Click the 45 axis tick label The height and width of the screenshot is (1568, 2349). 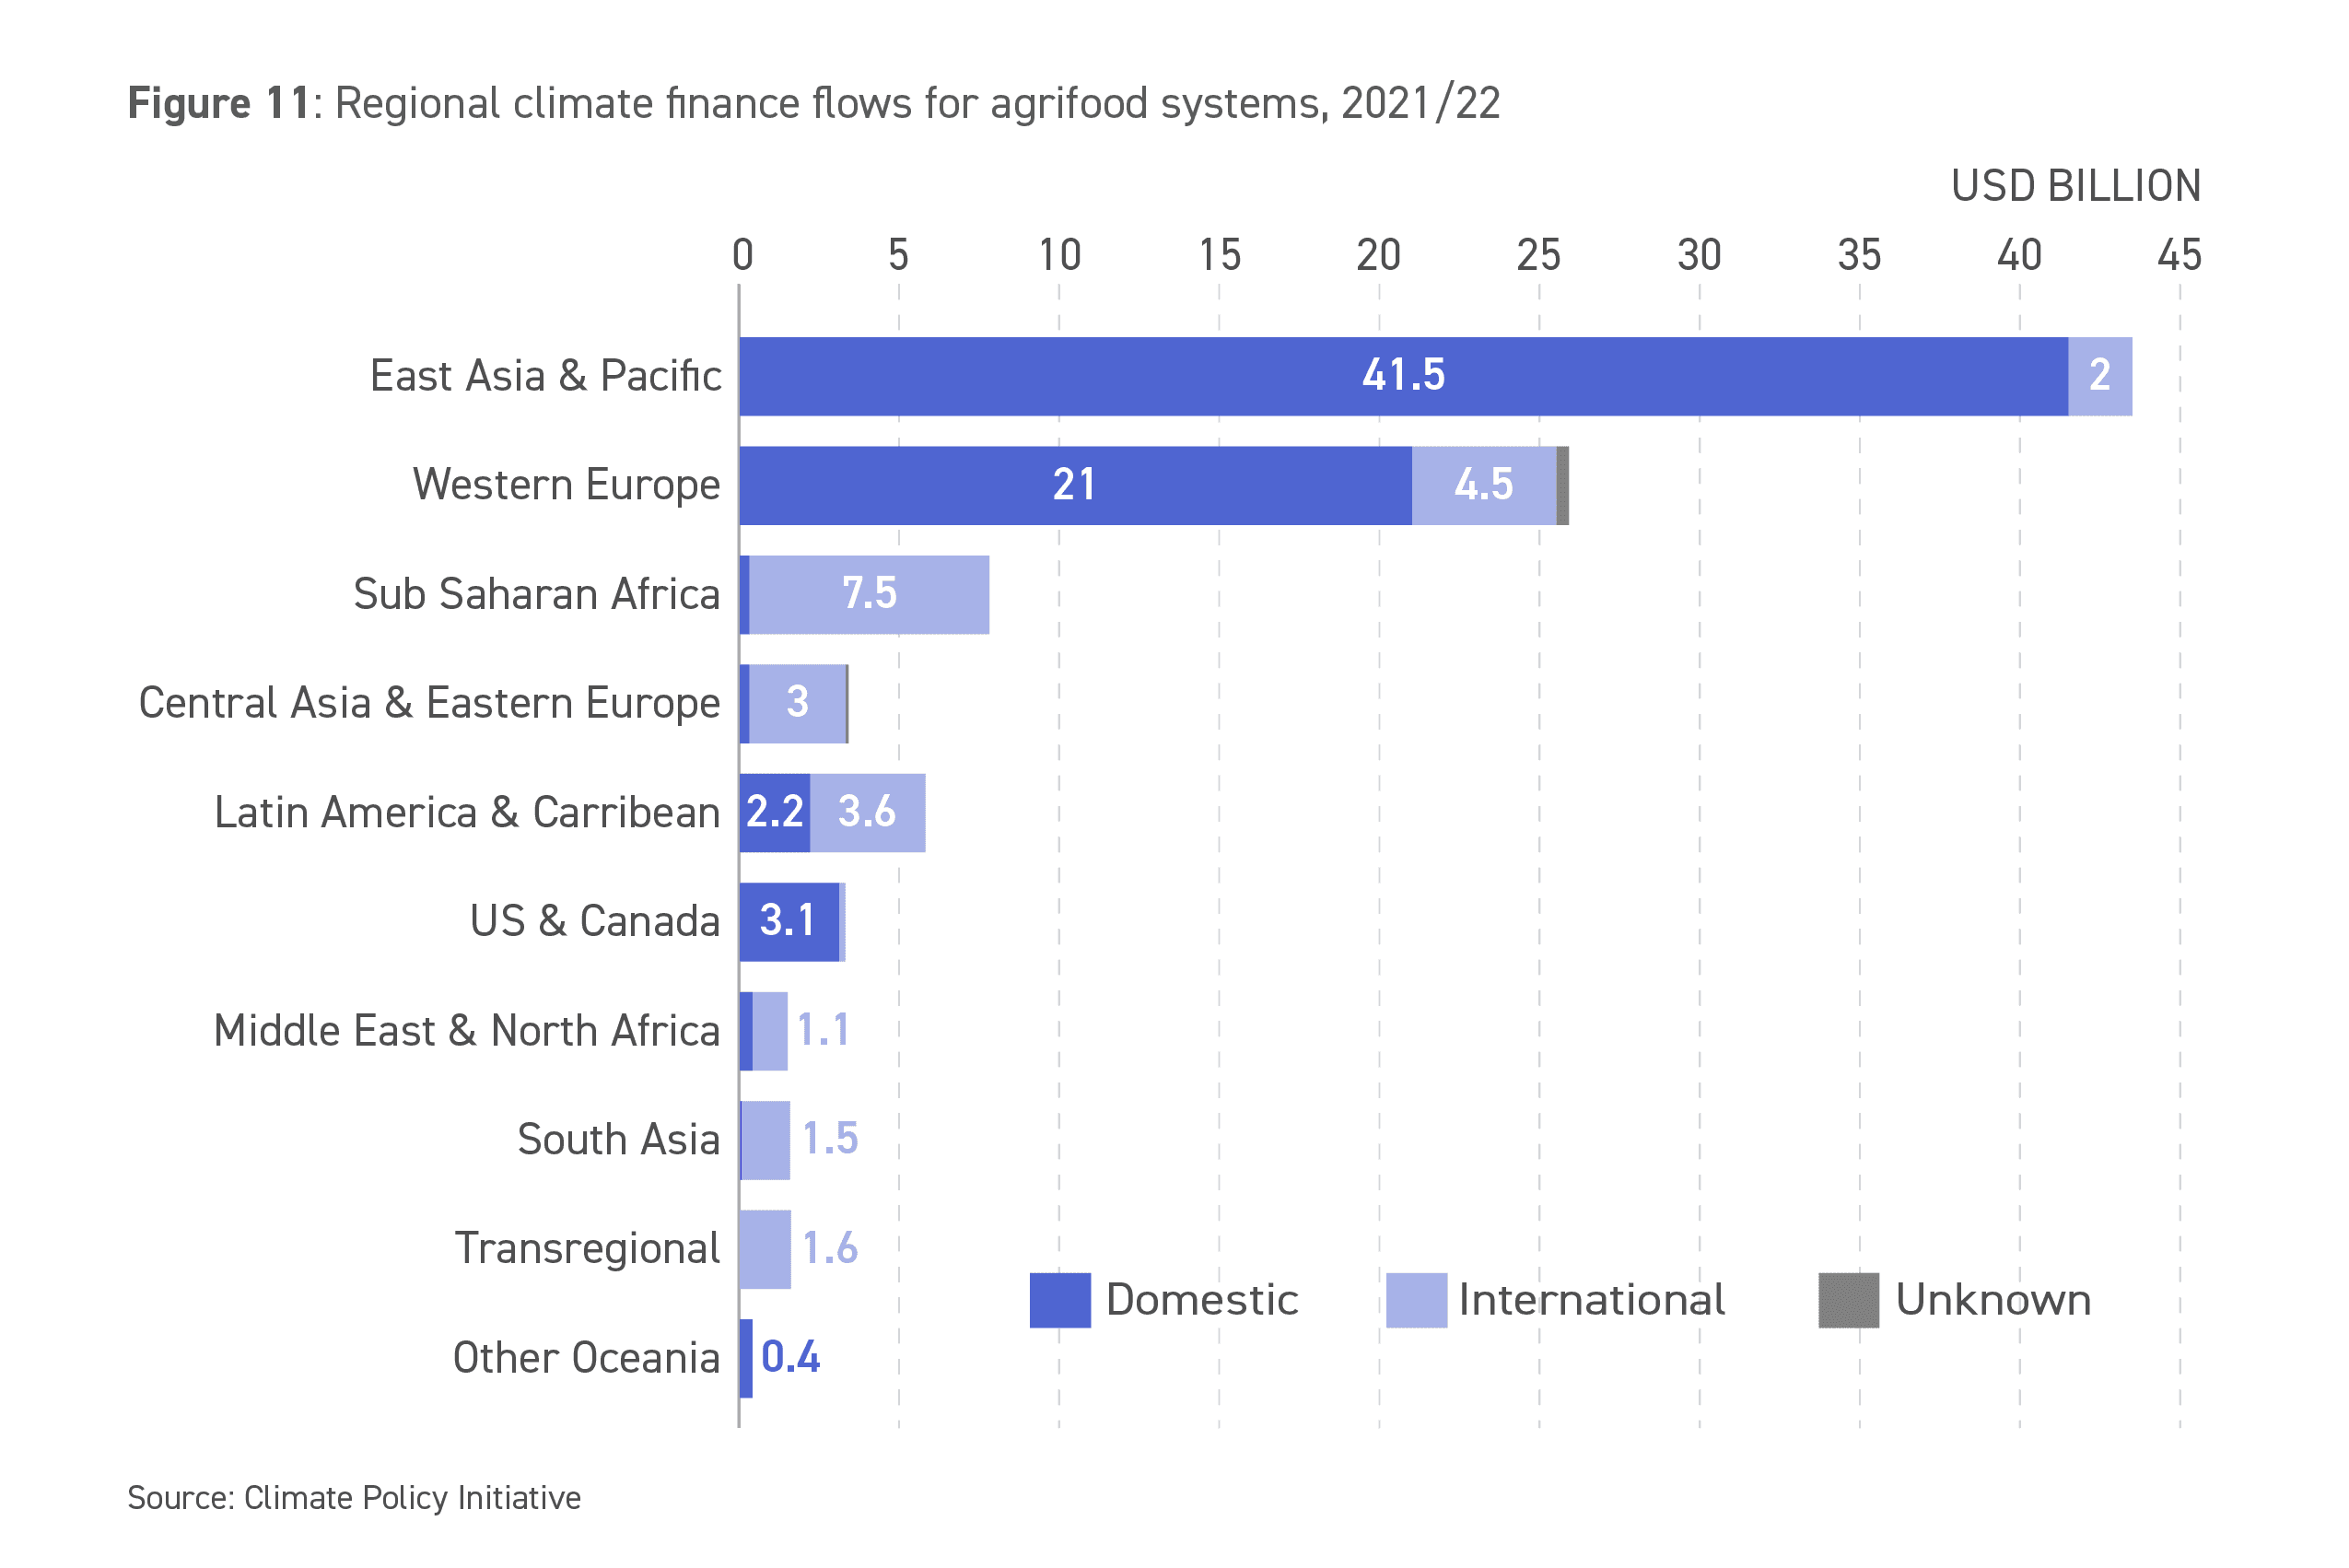[2179, 256]
